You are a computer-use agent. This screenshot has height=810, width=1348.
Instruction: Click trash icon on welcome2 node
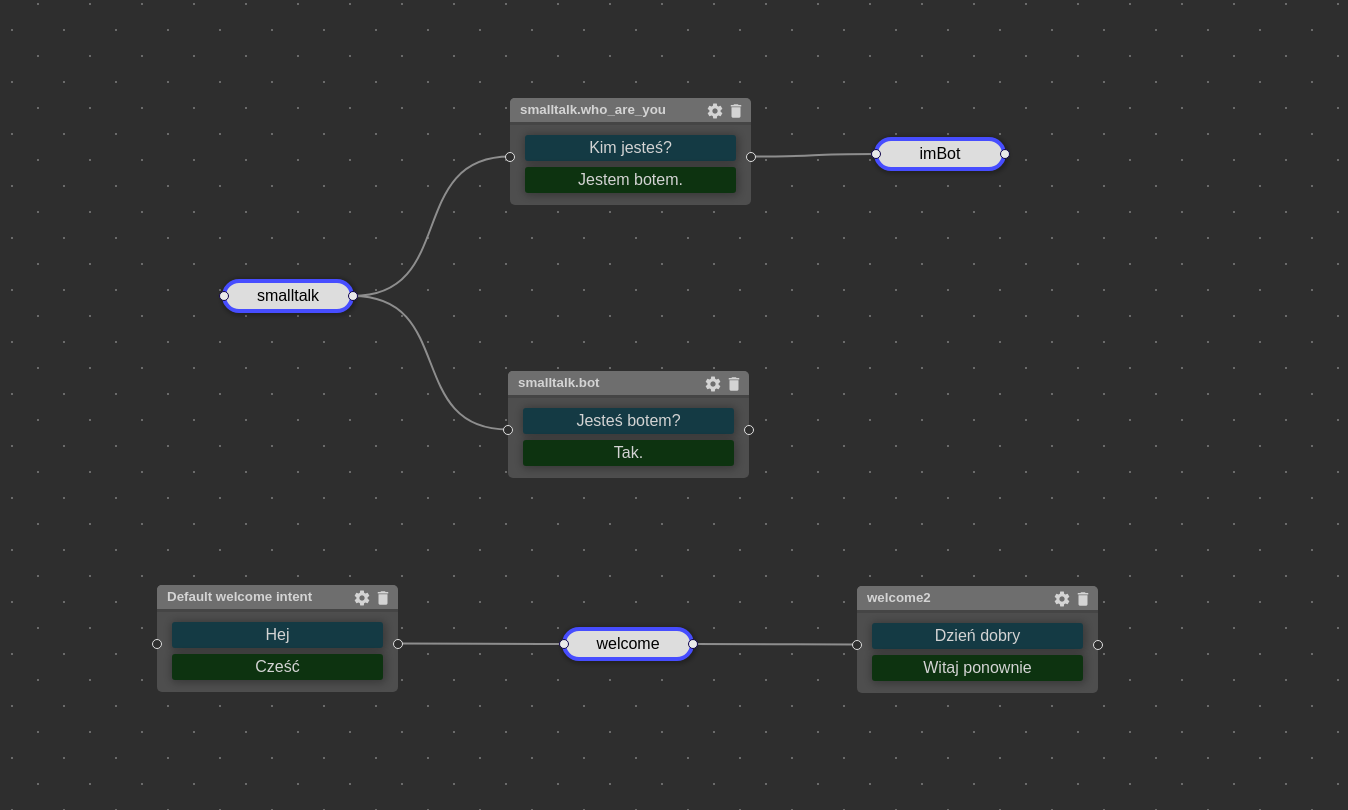(1083, 599)
